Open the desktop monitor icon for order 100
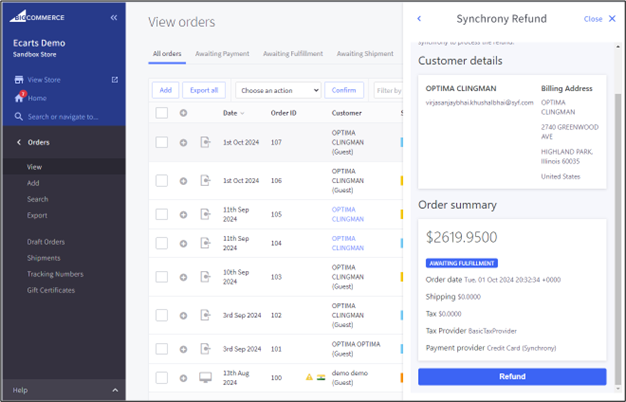This screenshot has height=402, width=626. (x=205, y=377)
